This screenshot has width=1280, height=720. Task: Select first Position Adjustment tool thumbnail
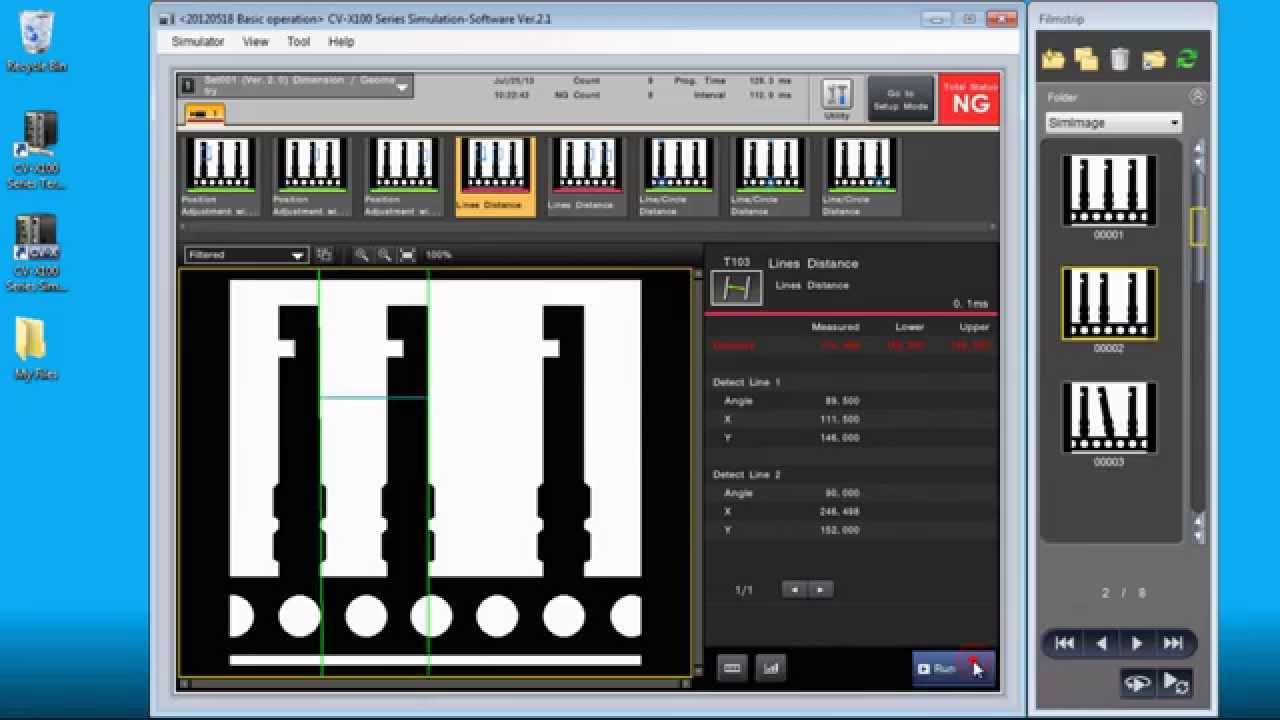tap(220, 177)
